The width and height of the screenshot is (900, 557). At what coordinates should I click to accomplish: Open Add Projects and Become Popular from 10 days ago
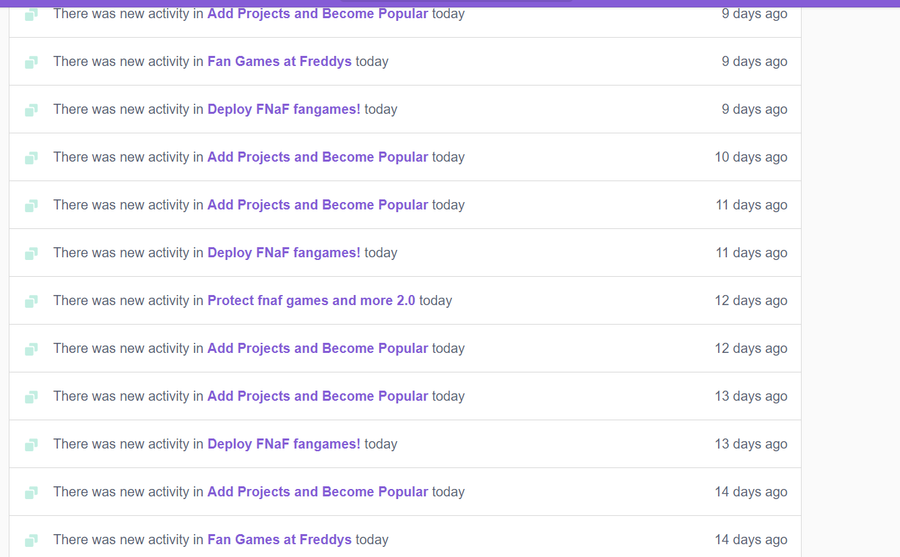click(x=317, y=157)
